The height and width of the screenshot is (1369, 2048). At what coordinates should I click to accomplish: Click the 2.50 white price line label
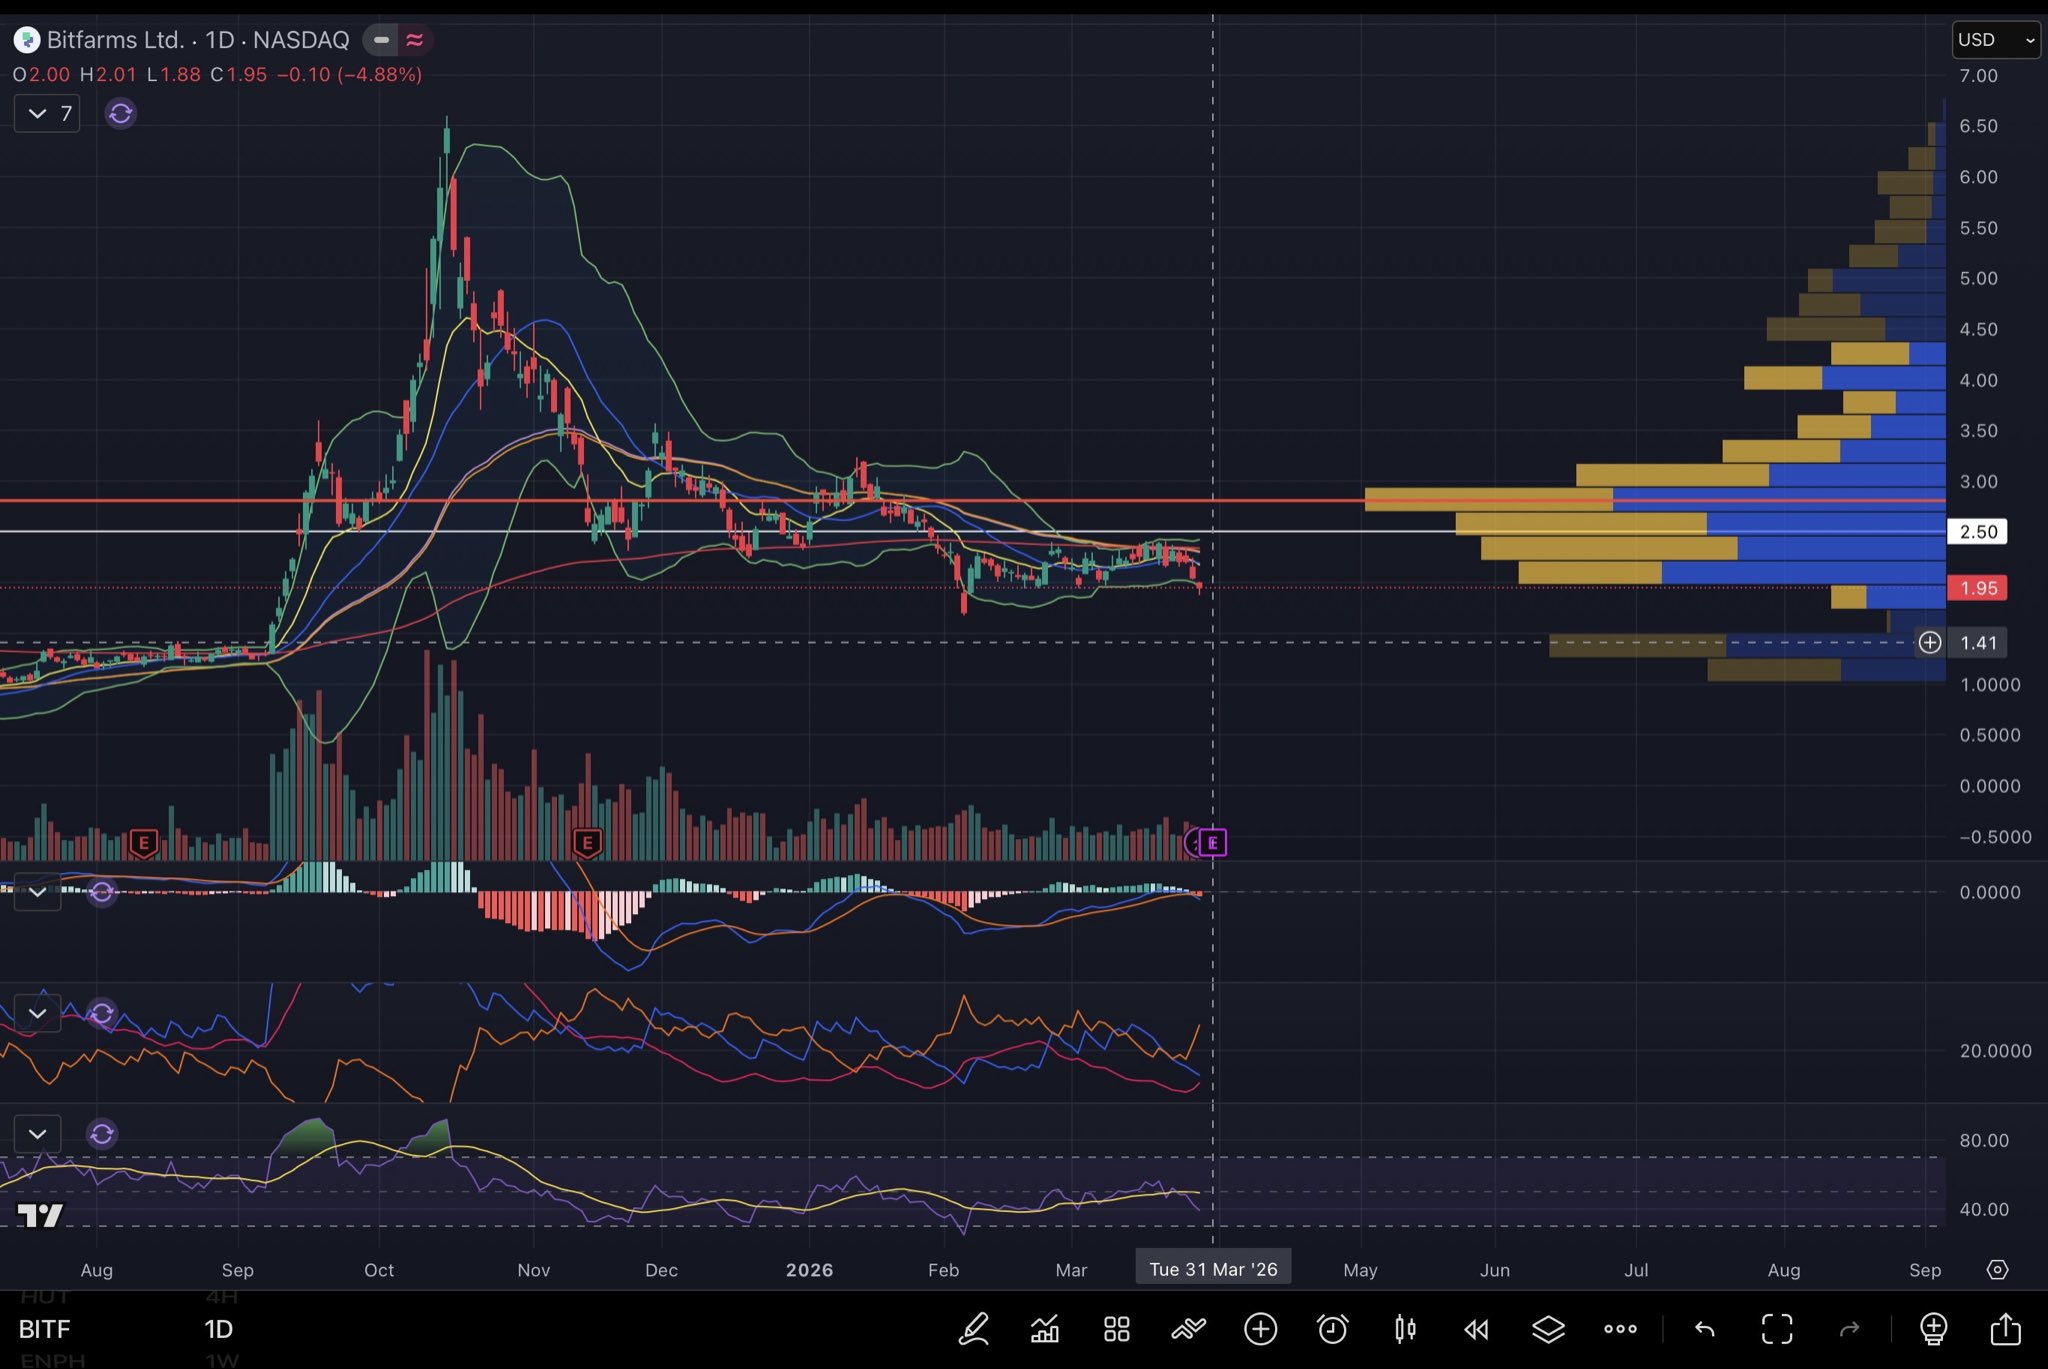pos(1977,532)
